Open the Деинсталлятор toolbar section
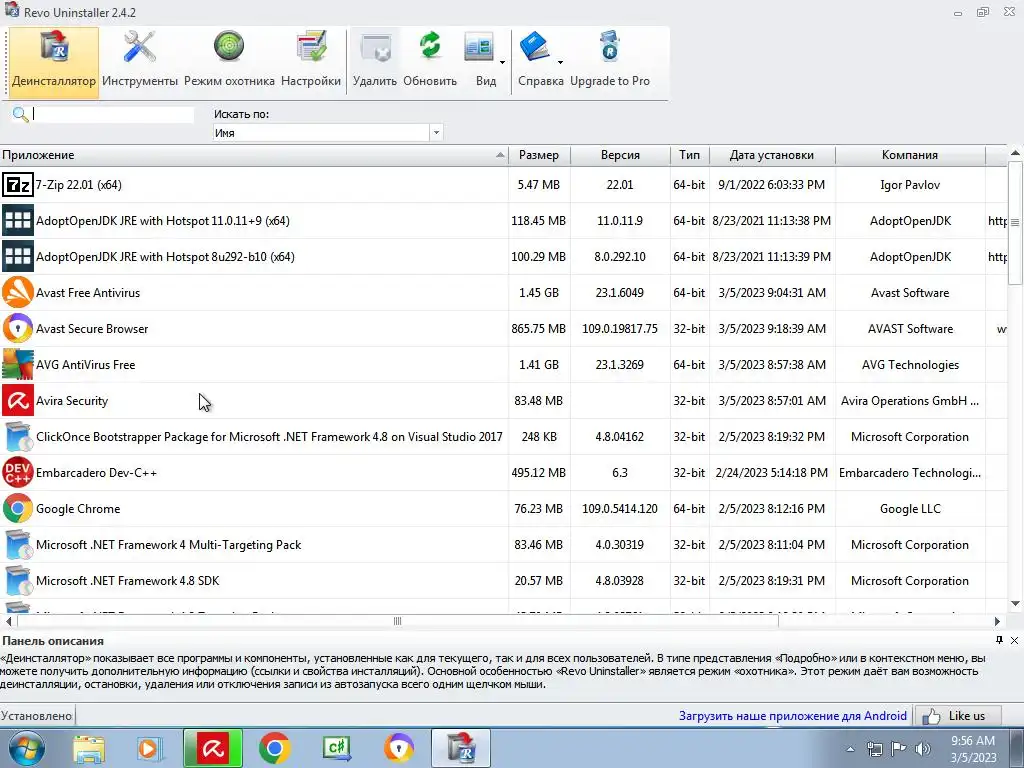Screen dimensions: 1024x768 tap(54, 63)
